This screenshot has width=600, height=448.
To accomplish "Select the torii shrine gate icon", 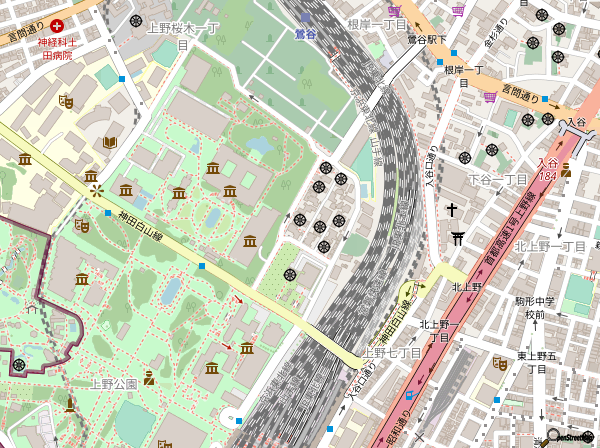I will coord(458,237).
